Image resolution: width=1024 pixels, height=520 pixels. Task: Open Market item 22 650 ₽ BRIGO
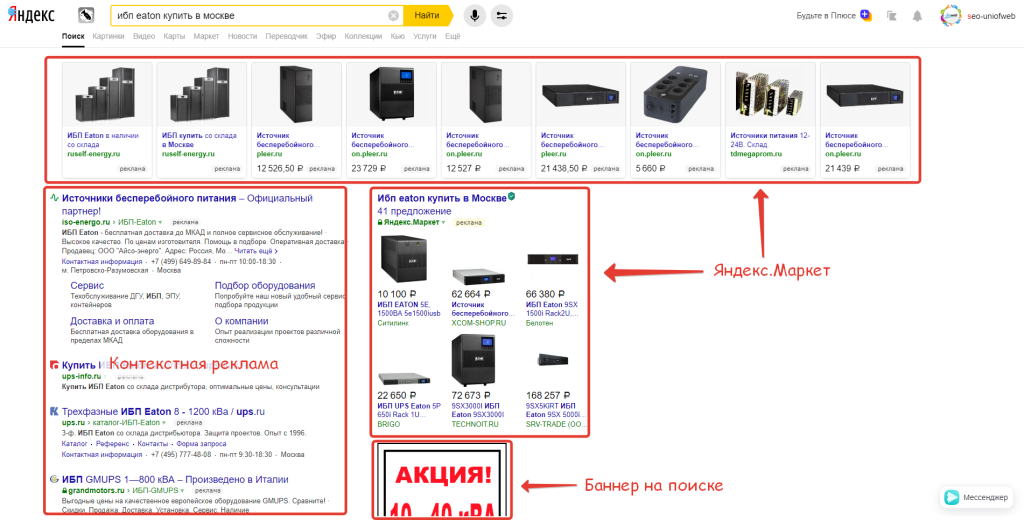coord(410,381)
